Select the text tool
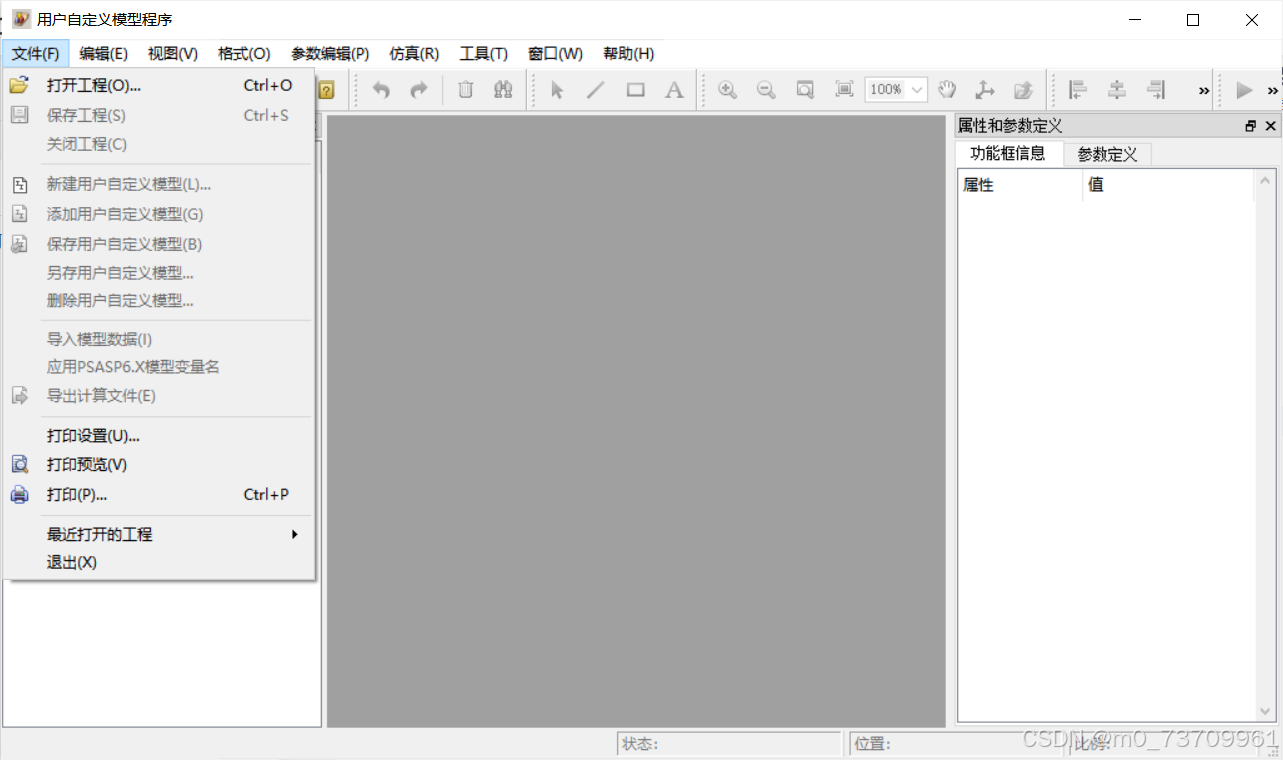The width and height of the screenshot is (1283, 760). [673, 89]
